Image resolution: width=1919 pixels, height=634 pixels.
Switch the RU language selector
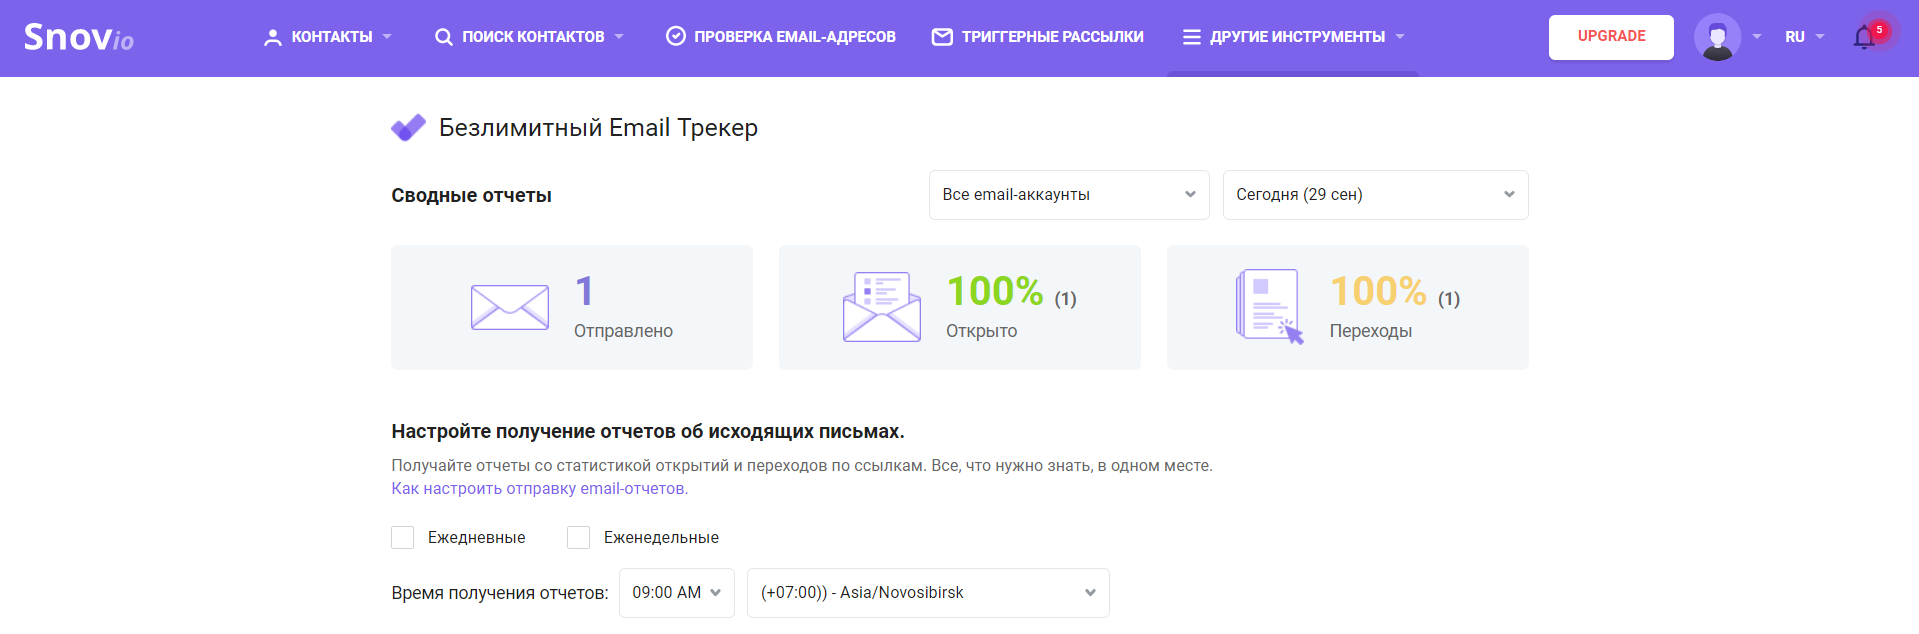click(x=1803, y=37)
